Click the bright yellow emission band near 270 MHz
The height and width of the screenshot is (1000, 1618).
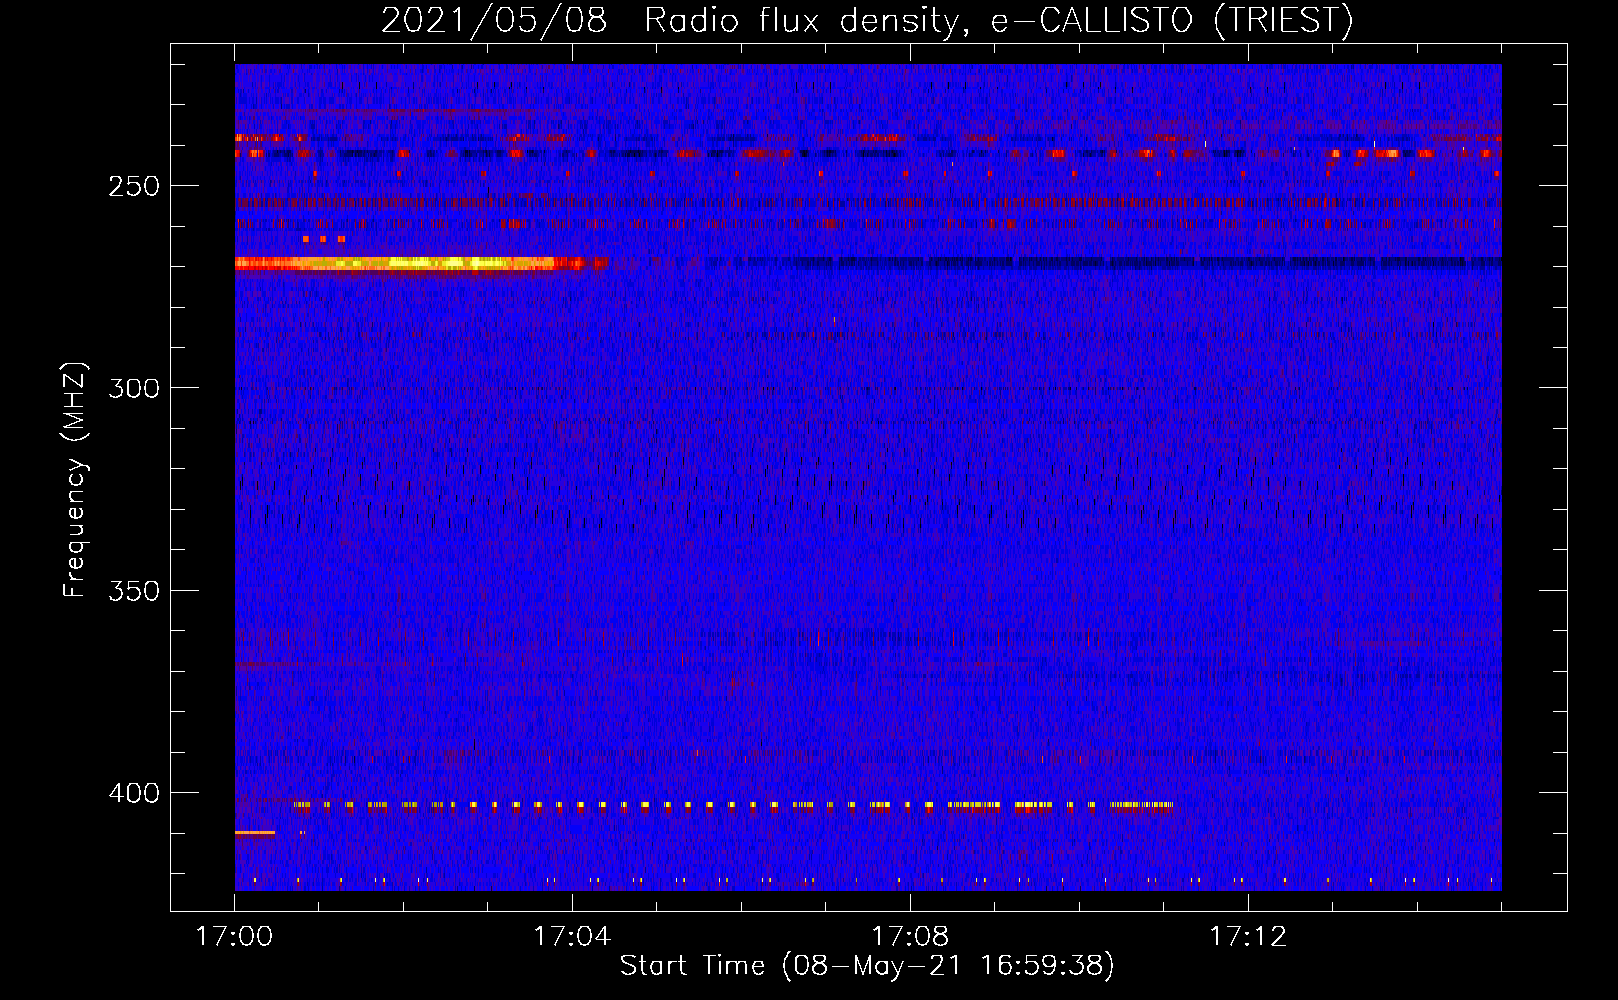click(x=420, y=264)
